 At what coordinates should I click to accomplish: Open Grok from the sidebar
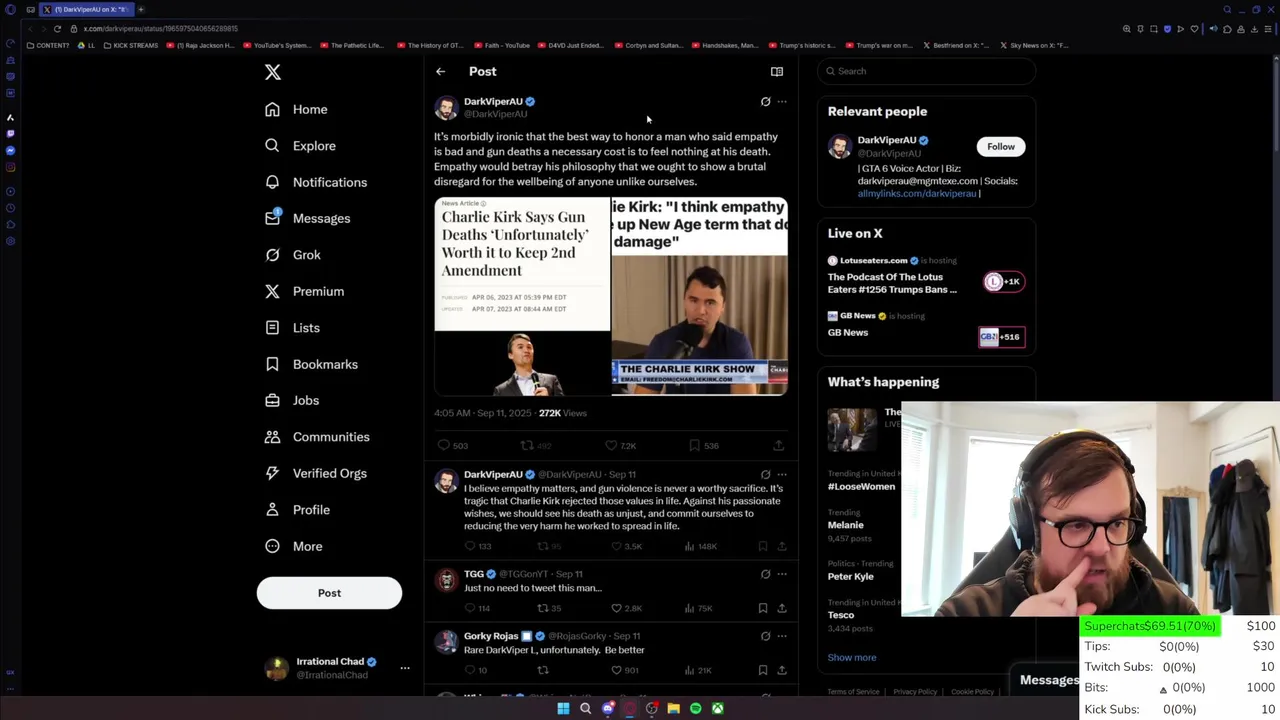293,255
